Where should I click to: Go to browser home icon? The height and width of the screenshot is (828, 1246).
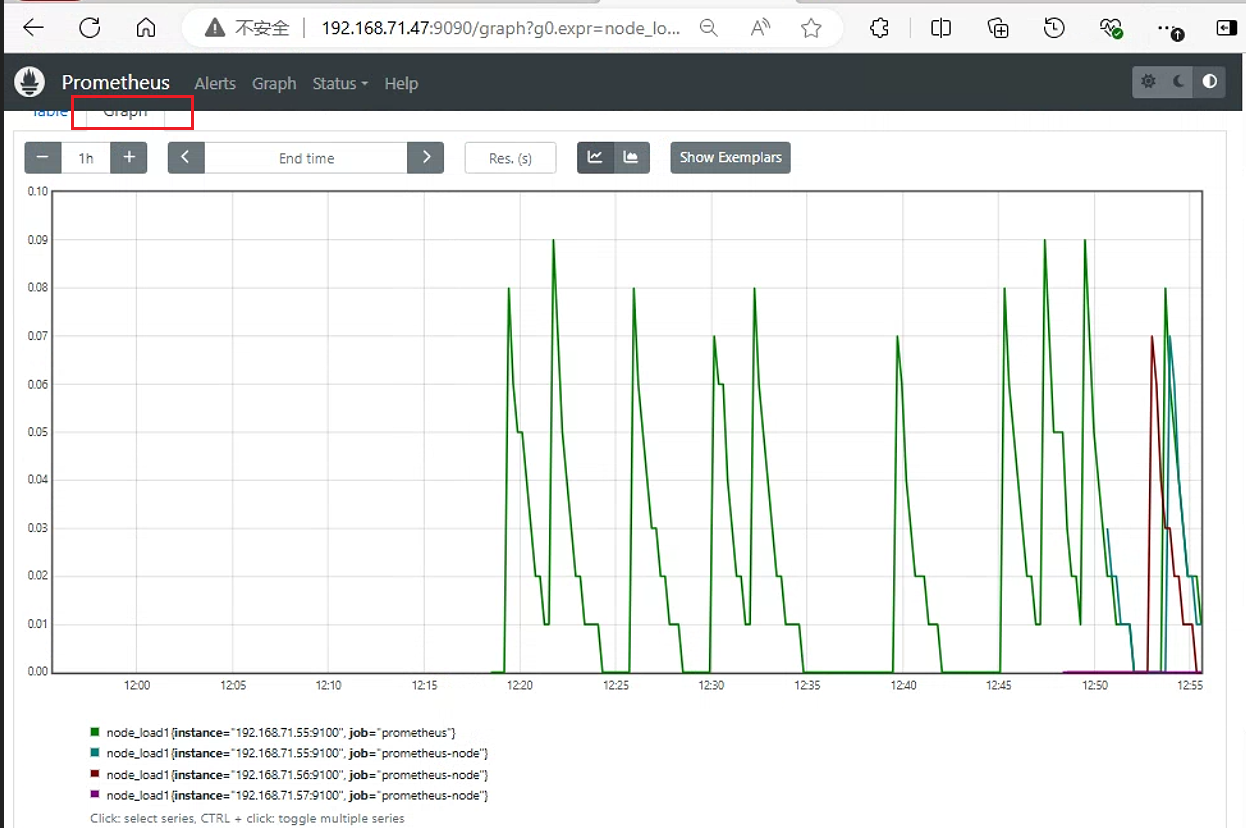pos(146,28)
